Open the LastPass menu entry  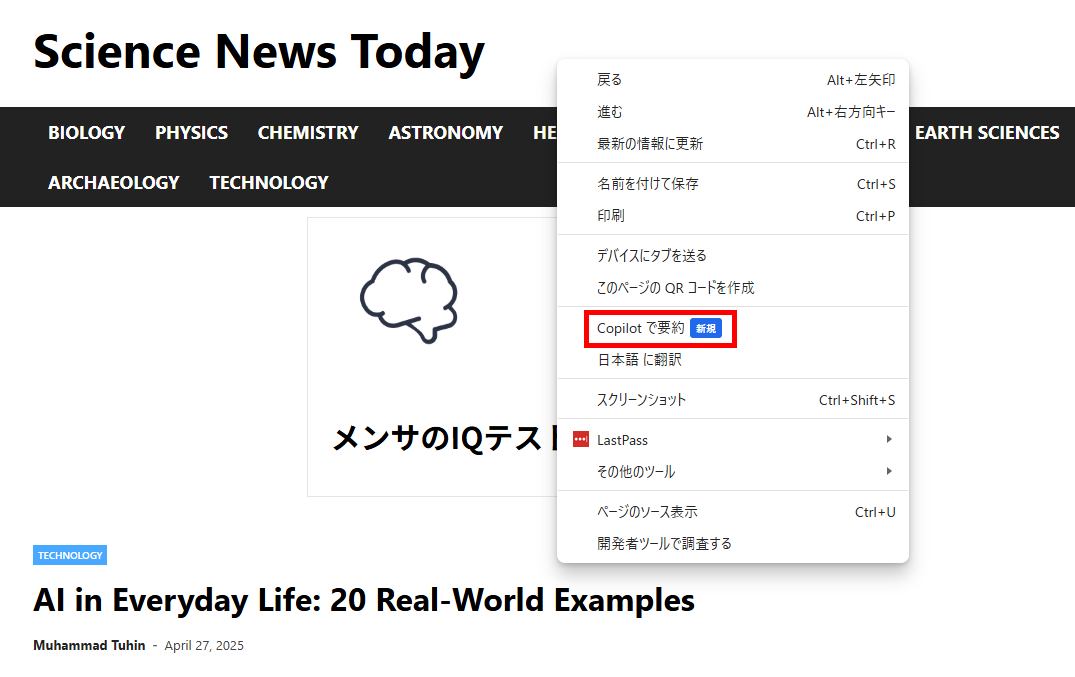coord(733,440)
